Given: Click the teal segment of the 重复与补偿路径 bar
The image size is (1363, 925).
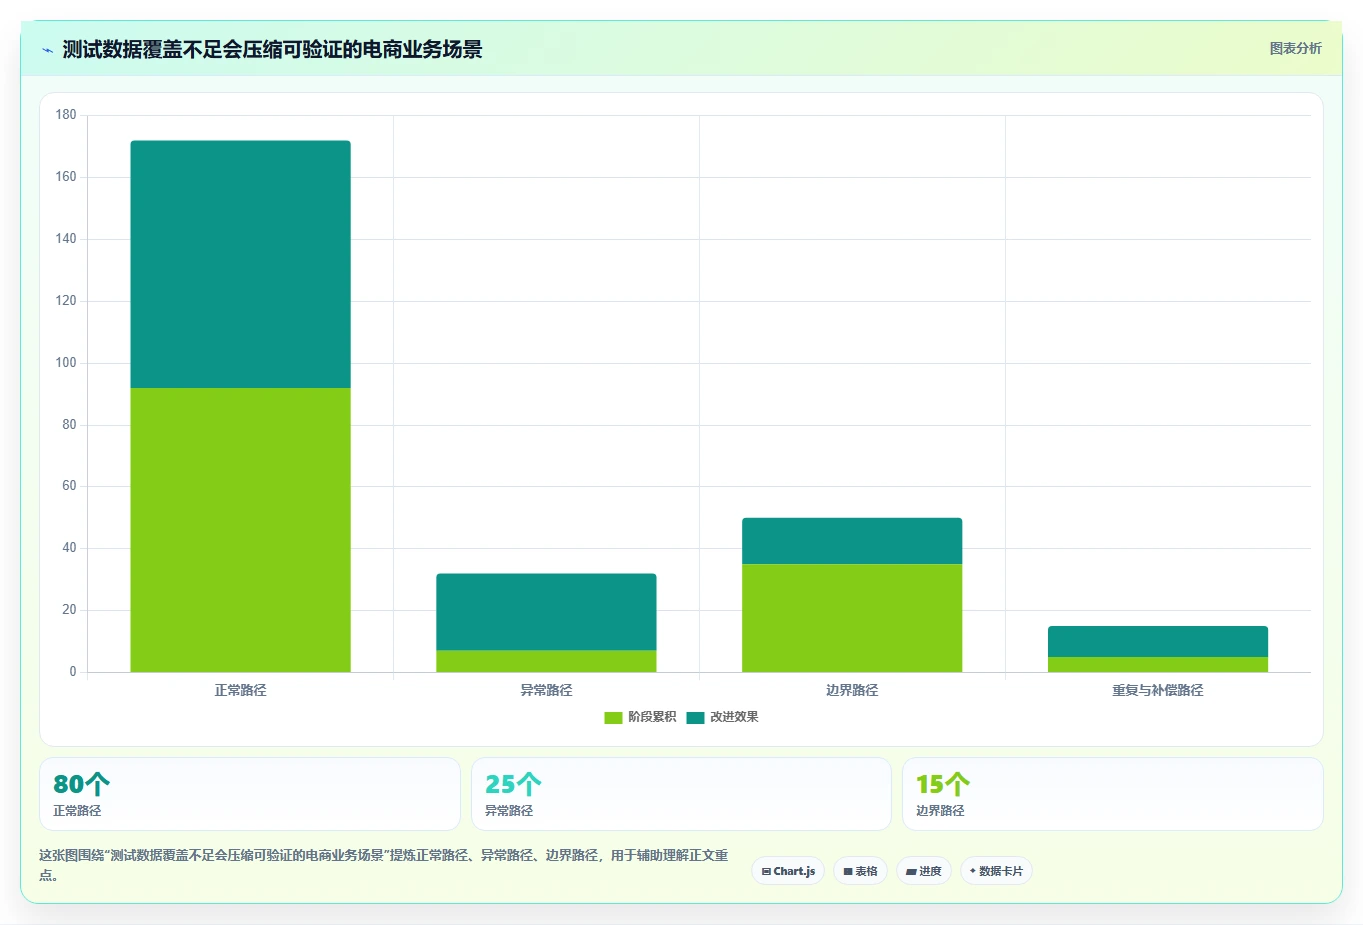Looking at the screenshot, I should (1158, 641).
